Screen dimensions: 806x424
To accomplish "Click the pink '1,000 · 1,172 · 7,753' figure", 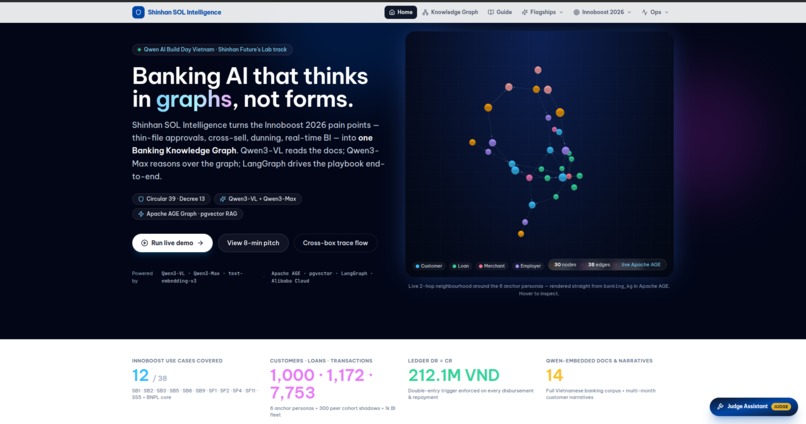I will (321, 384).
